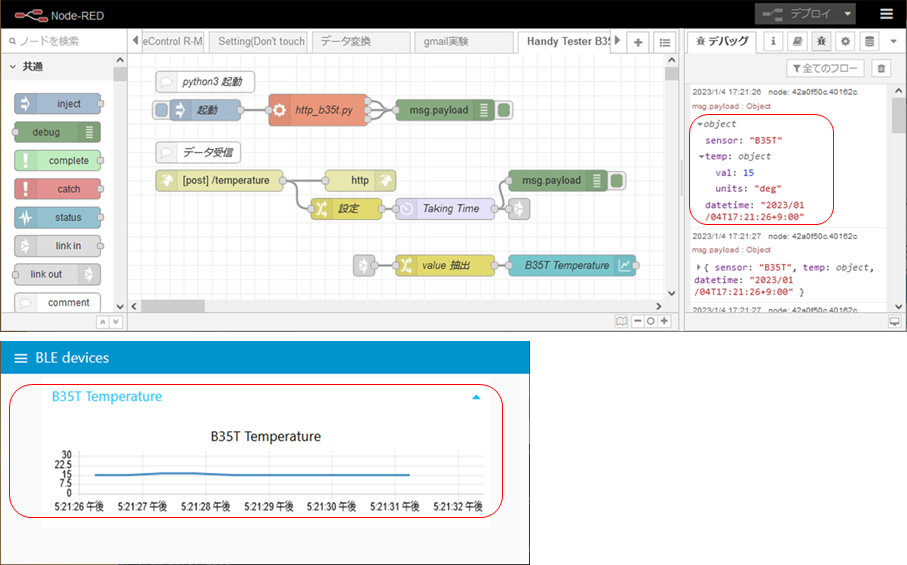
Task: Expand the temp object in debug output
Action: click(702, 156)
